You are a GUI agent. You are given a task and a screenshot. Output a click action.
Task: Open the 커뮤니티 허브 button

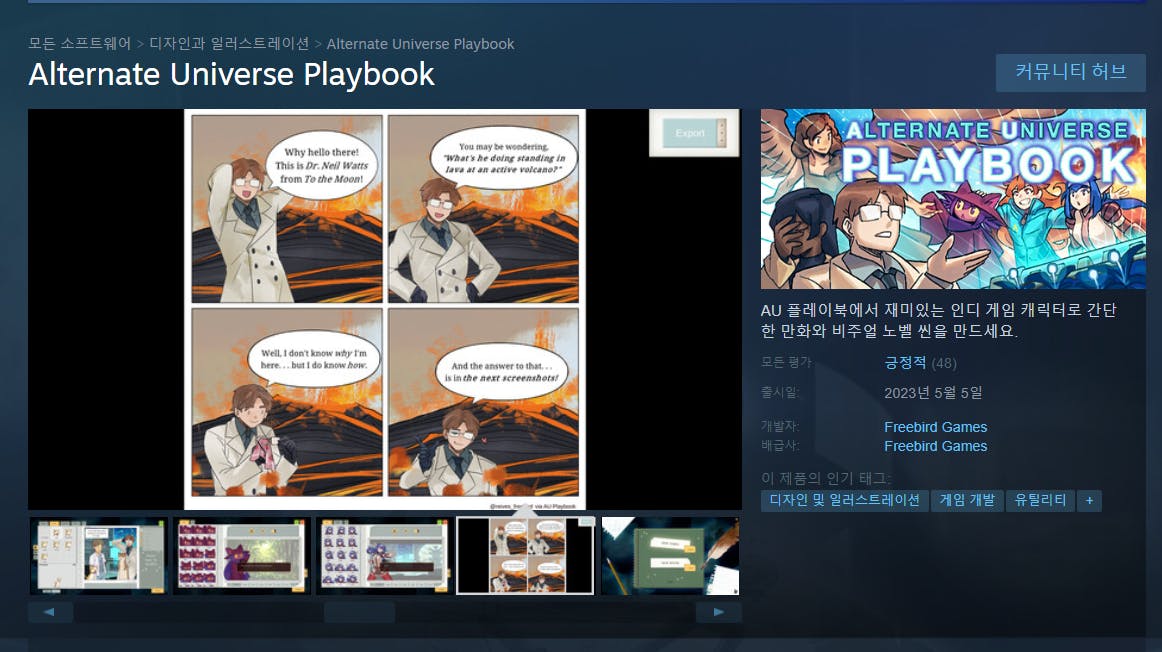1070,72
